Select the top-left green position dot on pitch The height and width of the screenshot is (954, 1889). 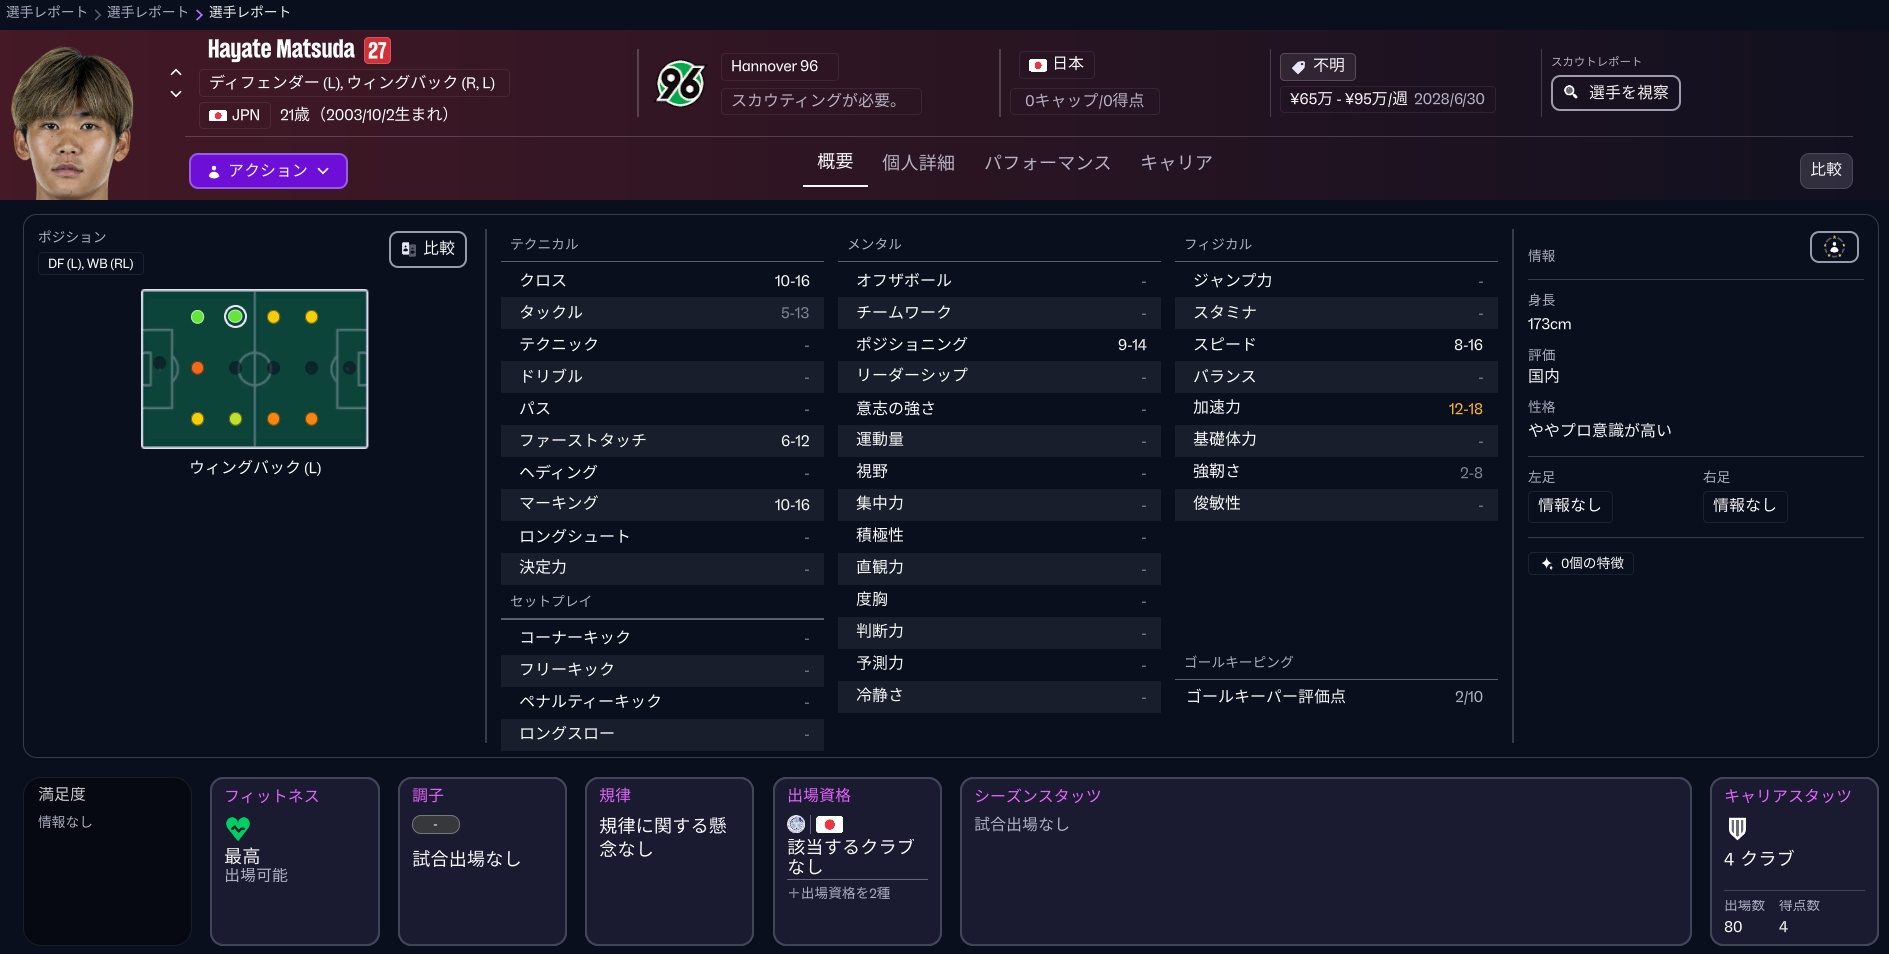point(197,317)
